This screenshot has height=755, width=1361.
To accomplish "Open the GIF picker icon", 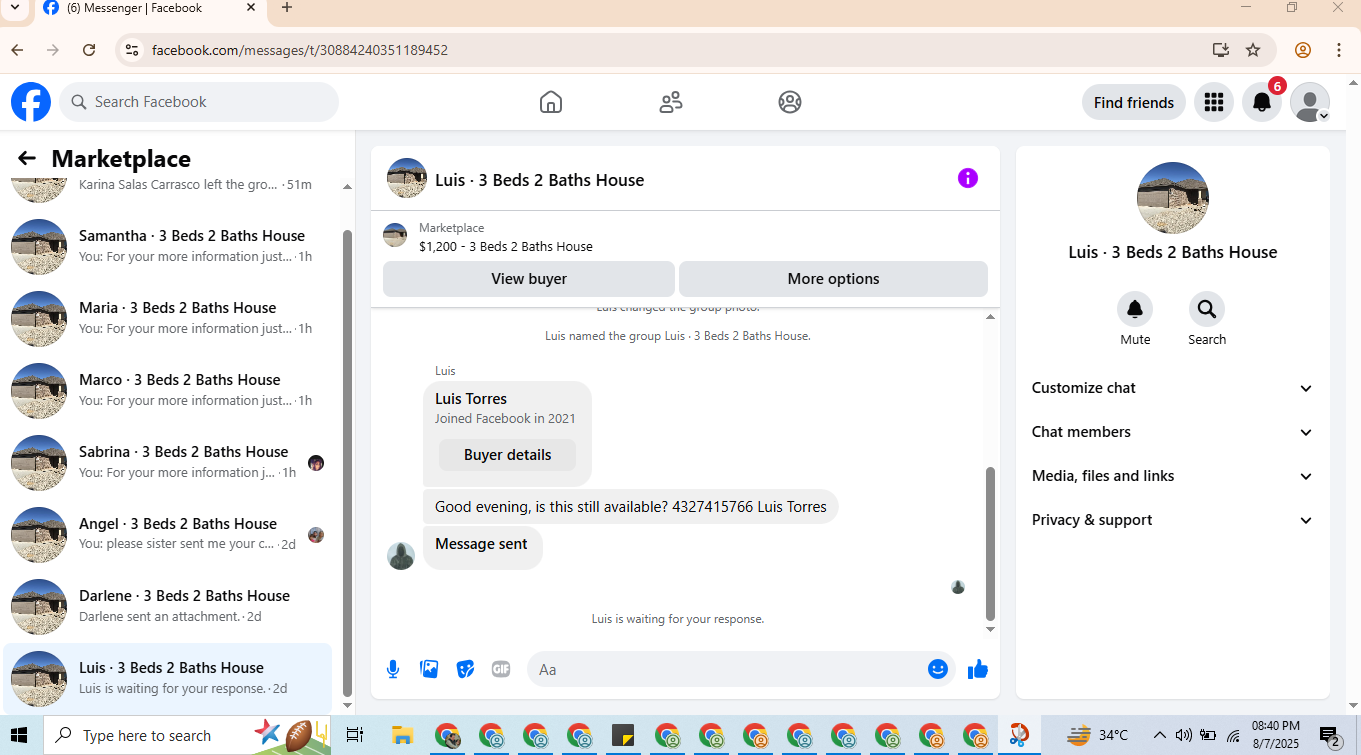I will [501, 669].
